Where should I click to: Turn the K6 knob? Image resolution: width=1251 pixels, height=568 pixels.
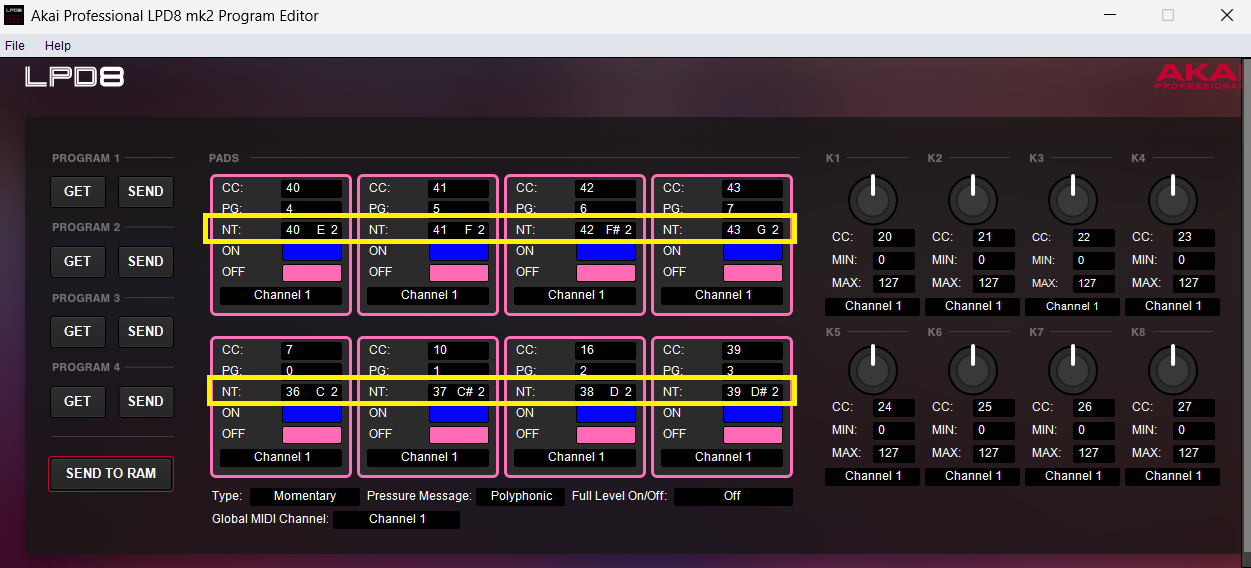(972, 369)
